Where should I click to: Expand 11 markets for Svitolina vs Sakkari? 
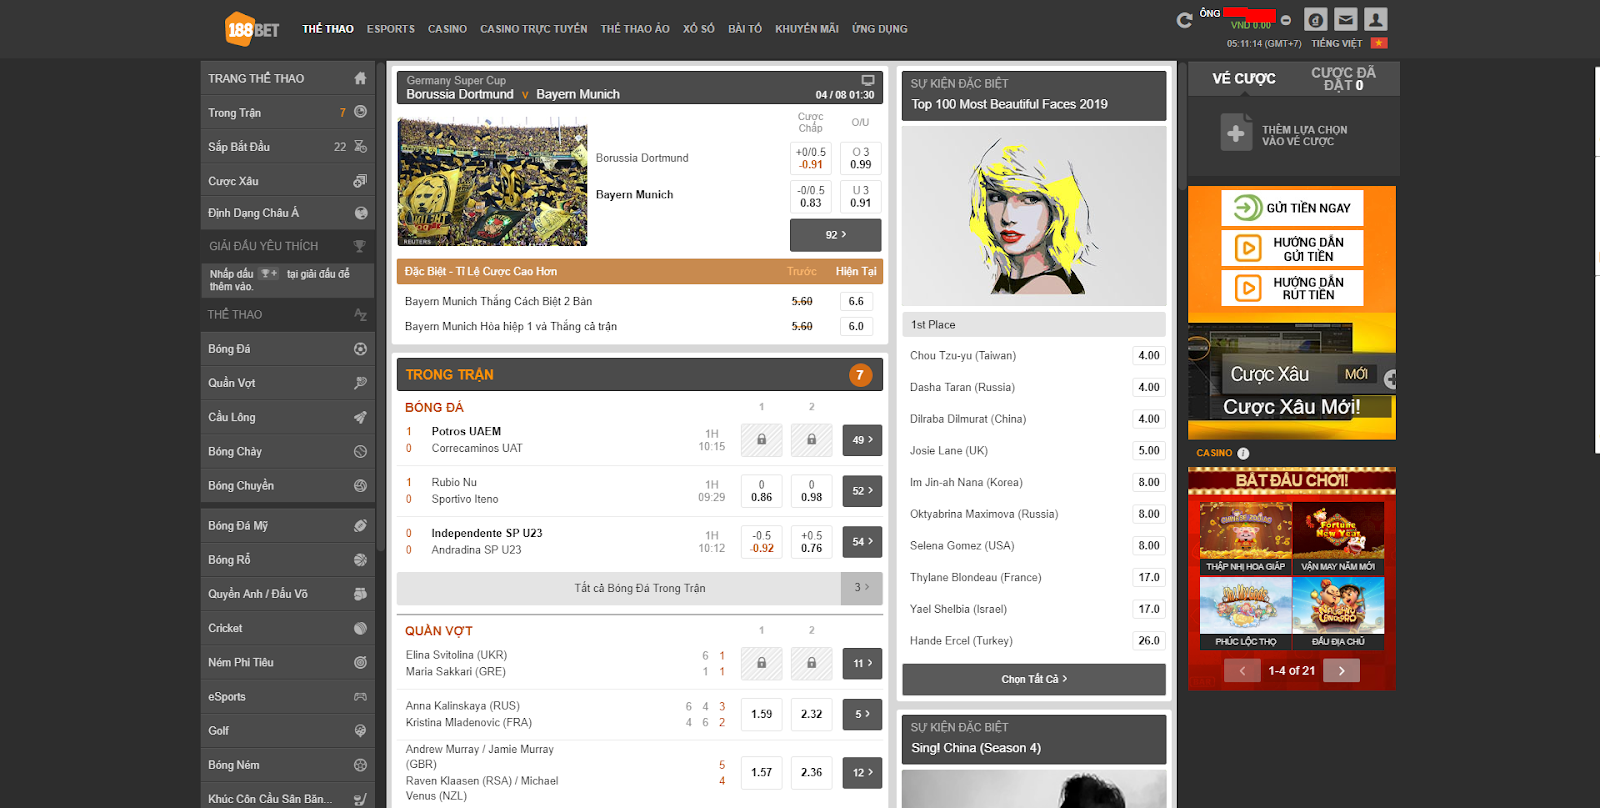point(862,663)
